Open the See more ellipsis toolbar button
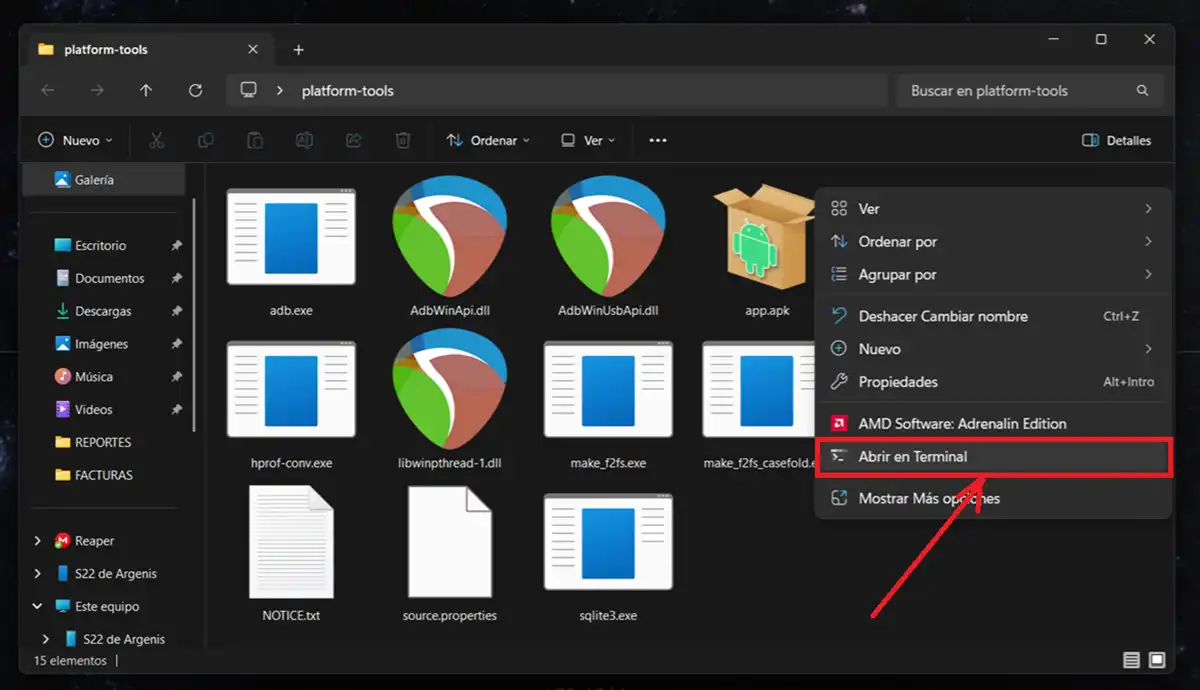The image size is (1200, 690). (657, 141)
